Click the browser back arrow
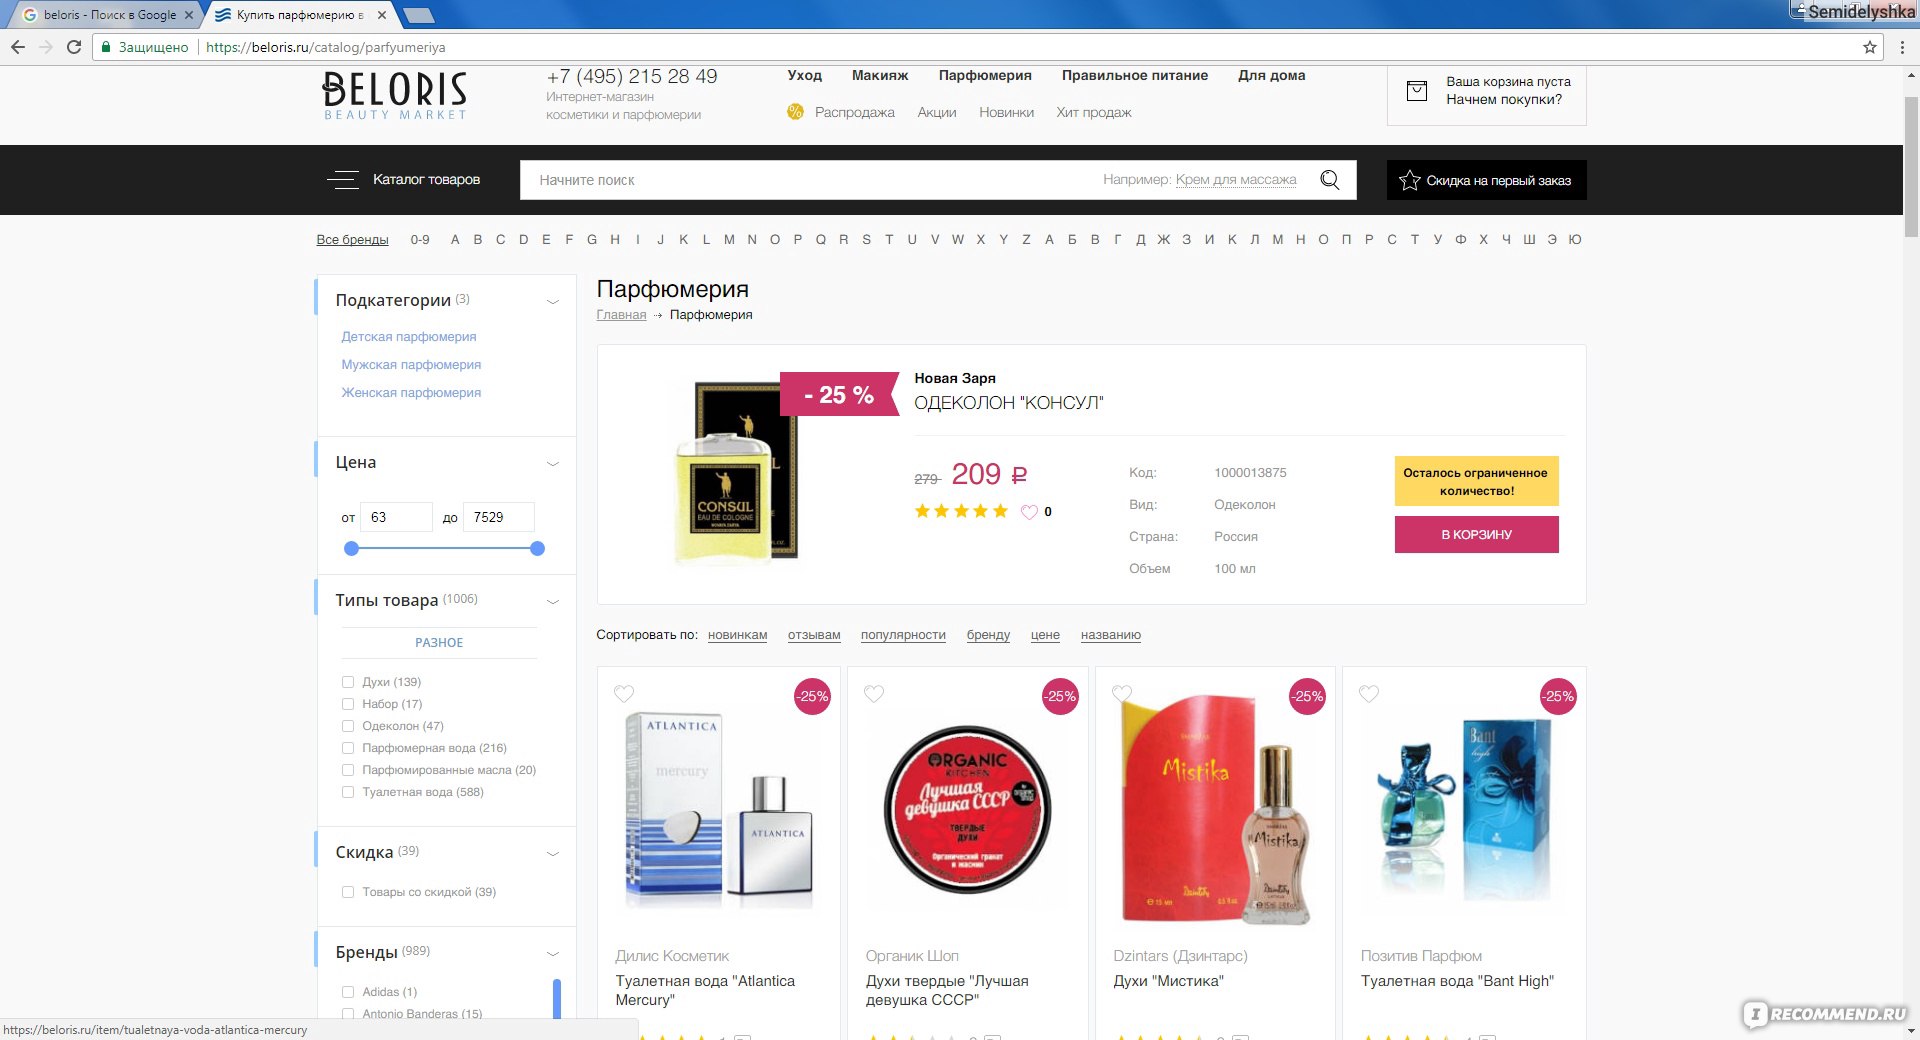 point(17,47)
